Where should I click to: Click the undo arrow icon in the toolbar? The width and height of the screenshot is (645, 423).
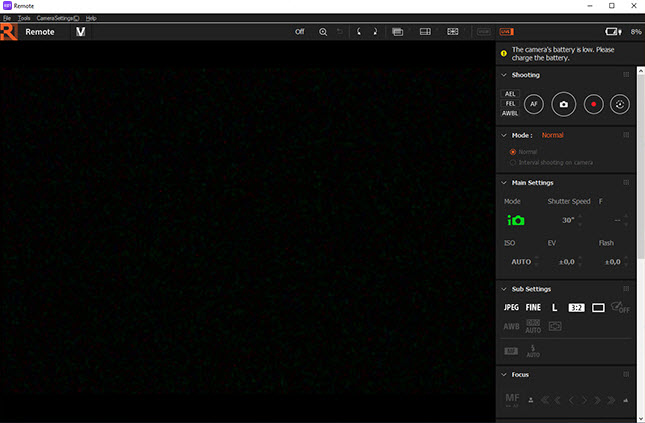click(339, 32)
